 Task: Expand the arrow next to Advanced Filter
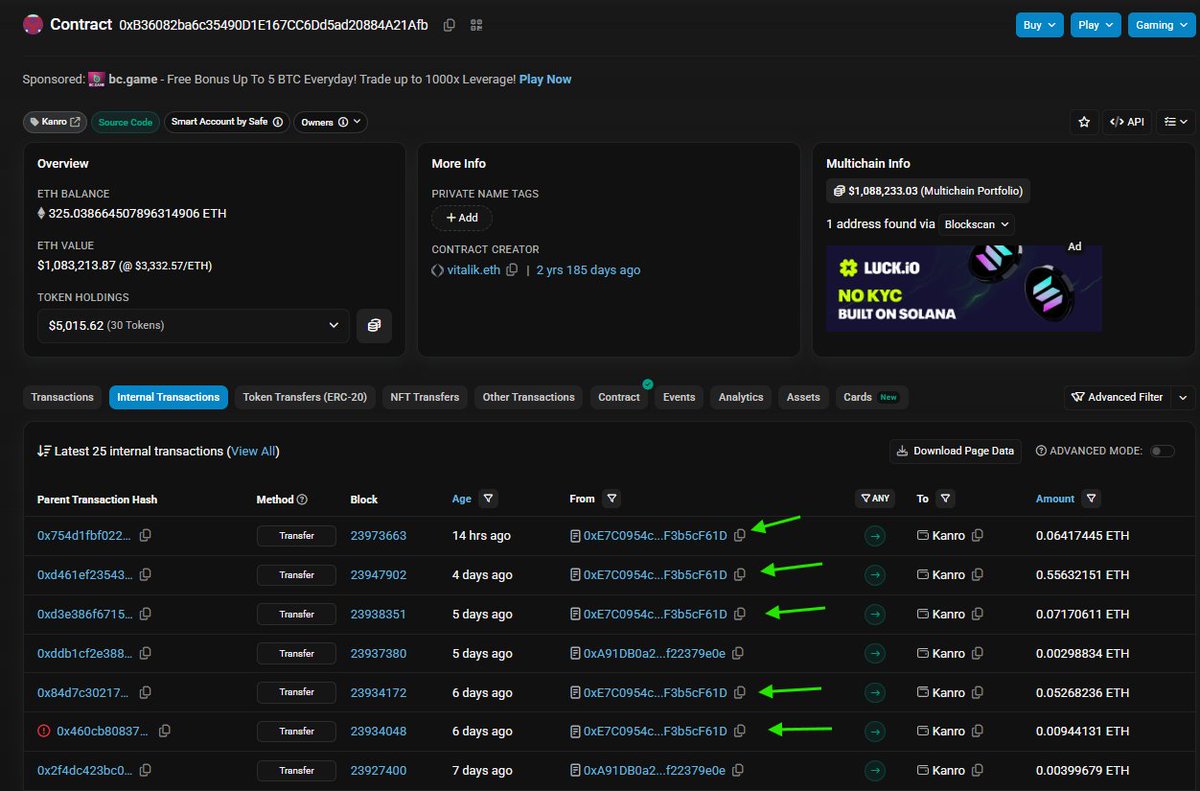[1183, 397]
